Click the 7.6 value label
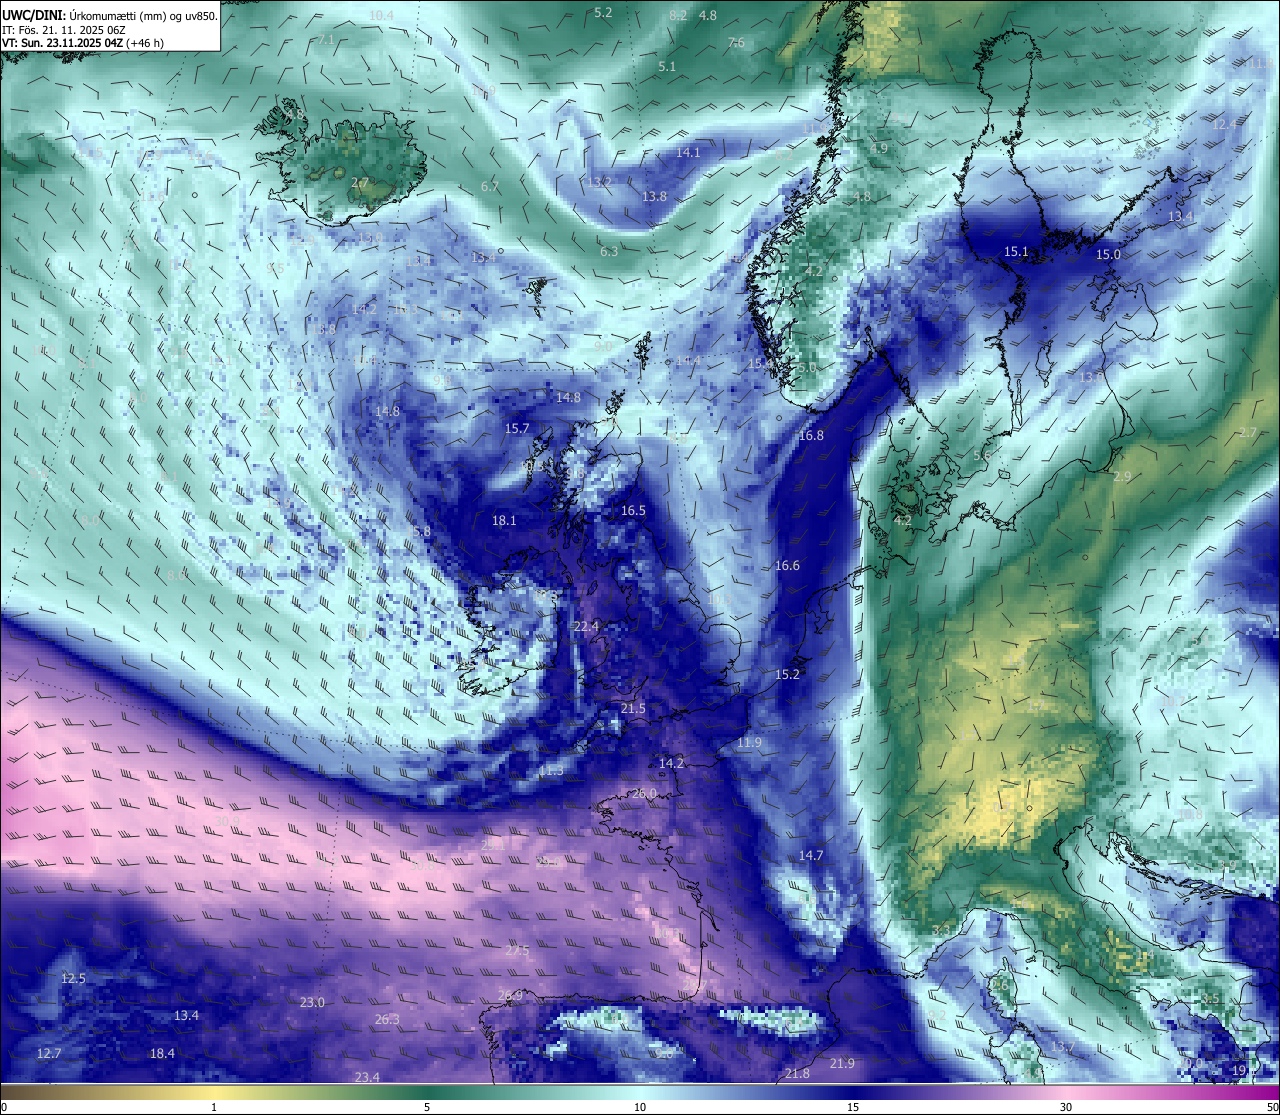The height and width of the screenshot is (1115, 1280). tap(736, 42)
